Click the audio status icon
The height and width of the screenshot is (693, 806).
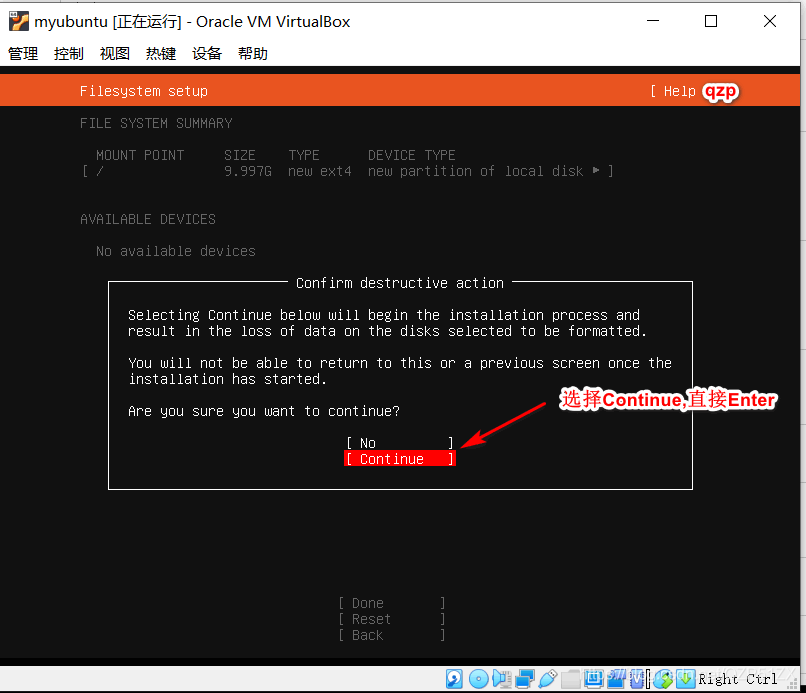[x=501, y=679]
